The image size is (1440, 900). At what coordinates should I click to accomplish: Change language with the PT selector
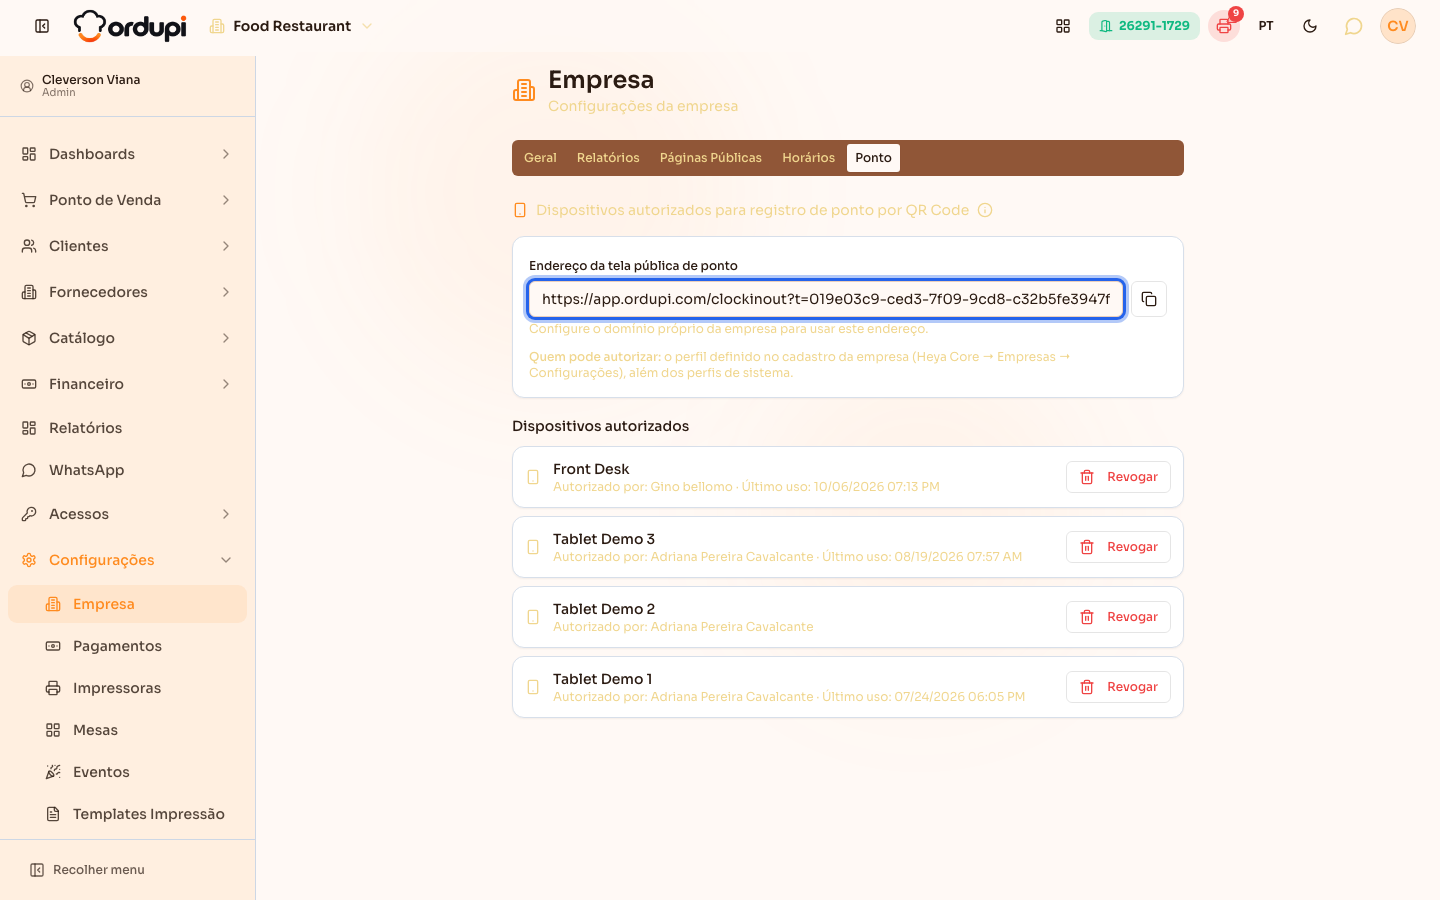pos(1266,26)
